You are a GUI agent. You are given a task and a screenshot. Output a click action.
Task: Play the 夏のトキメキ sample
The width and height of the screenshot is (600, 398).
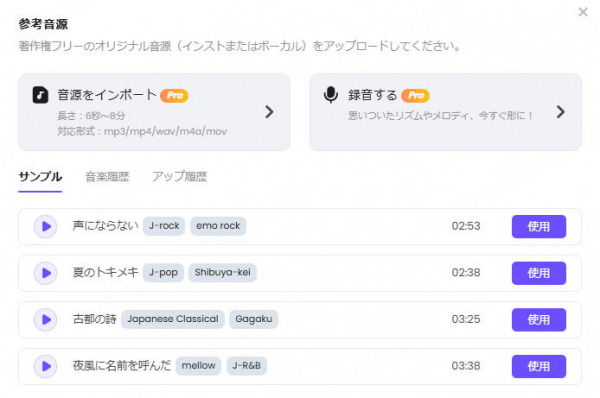46,273
